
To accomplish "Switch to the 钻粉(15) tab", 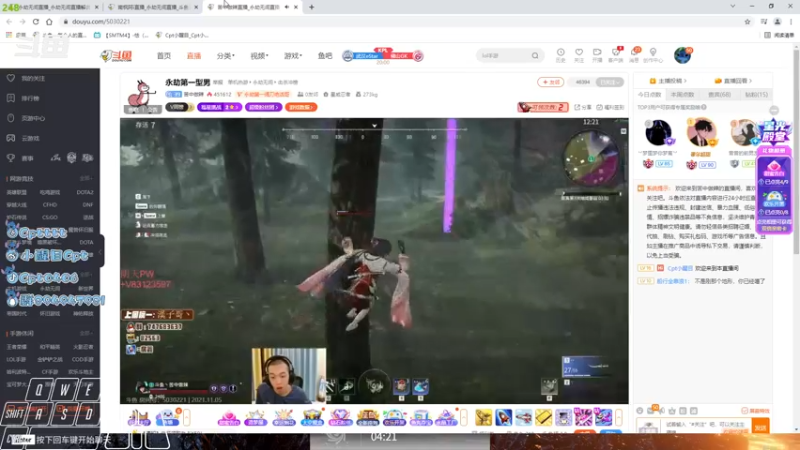I will 756,94.
